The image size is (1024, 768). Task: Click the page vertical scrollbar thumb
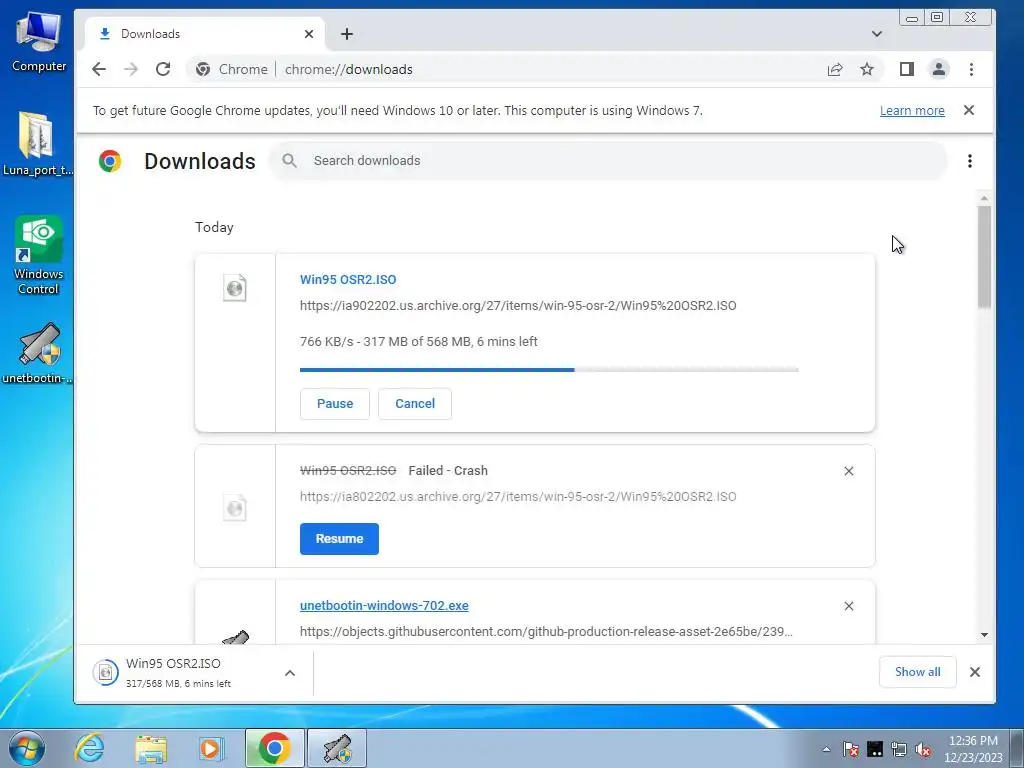984,257
